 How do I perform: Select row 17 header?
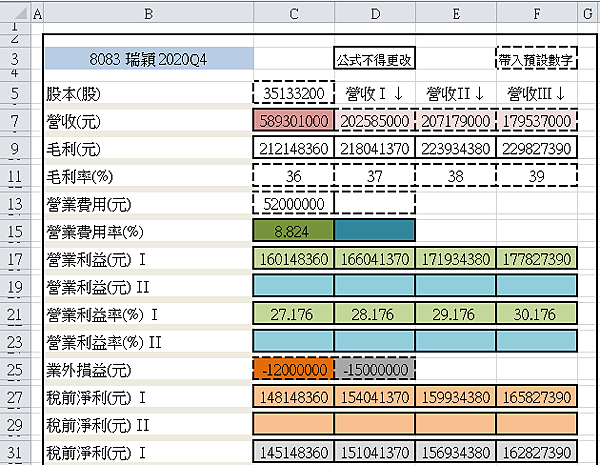[x=15, y=259]
